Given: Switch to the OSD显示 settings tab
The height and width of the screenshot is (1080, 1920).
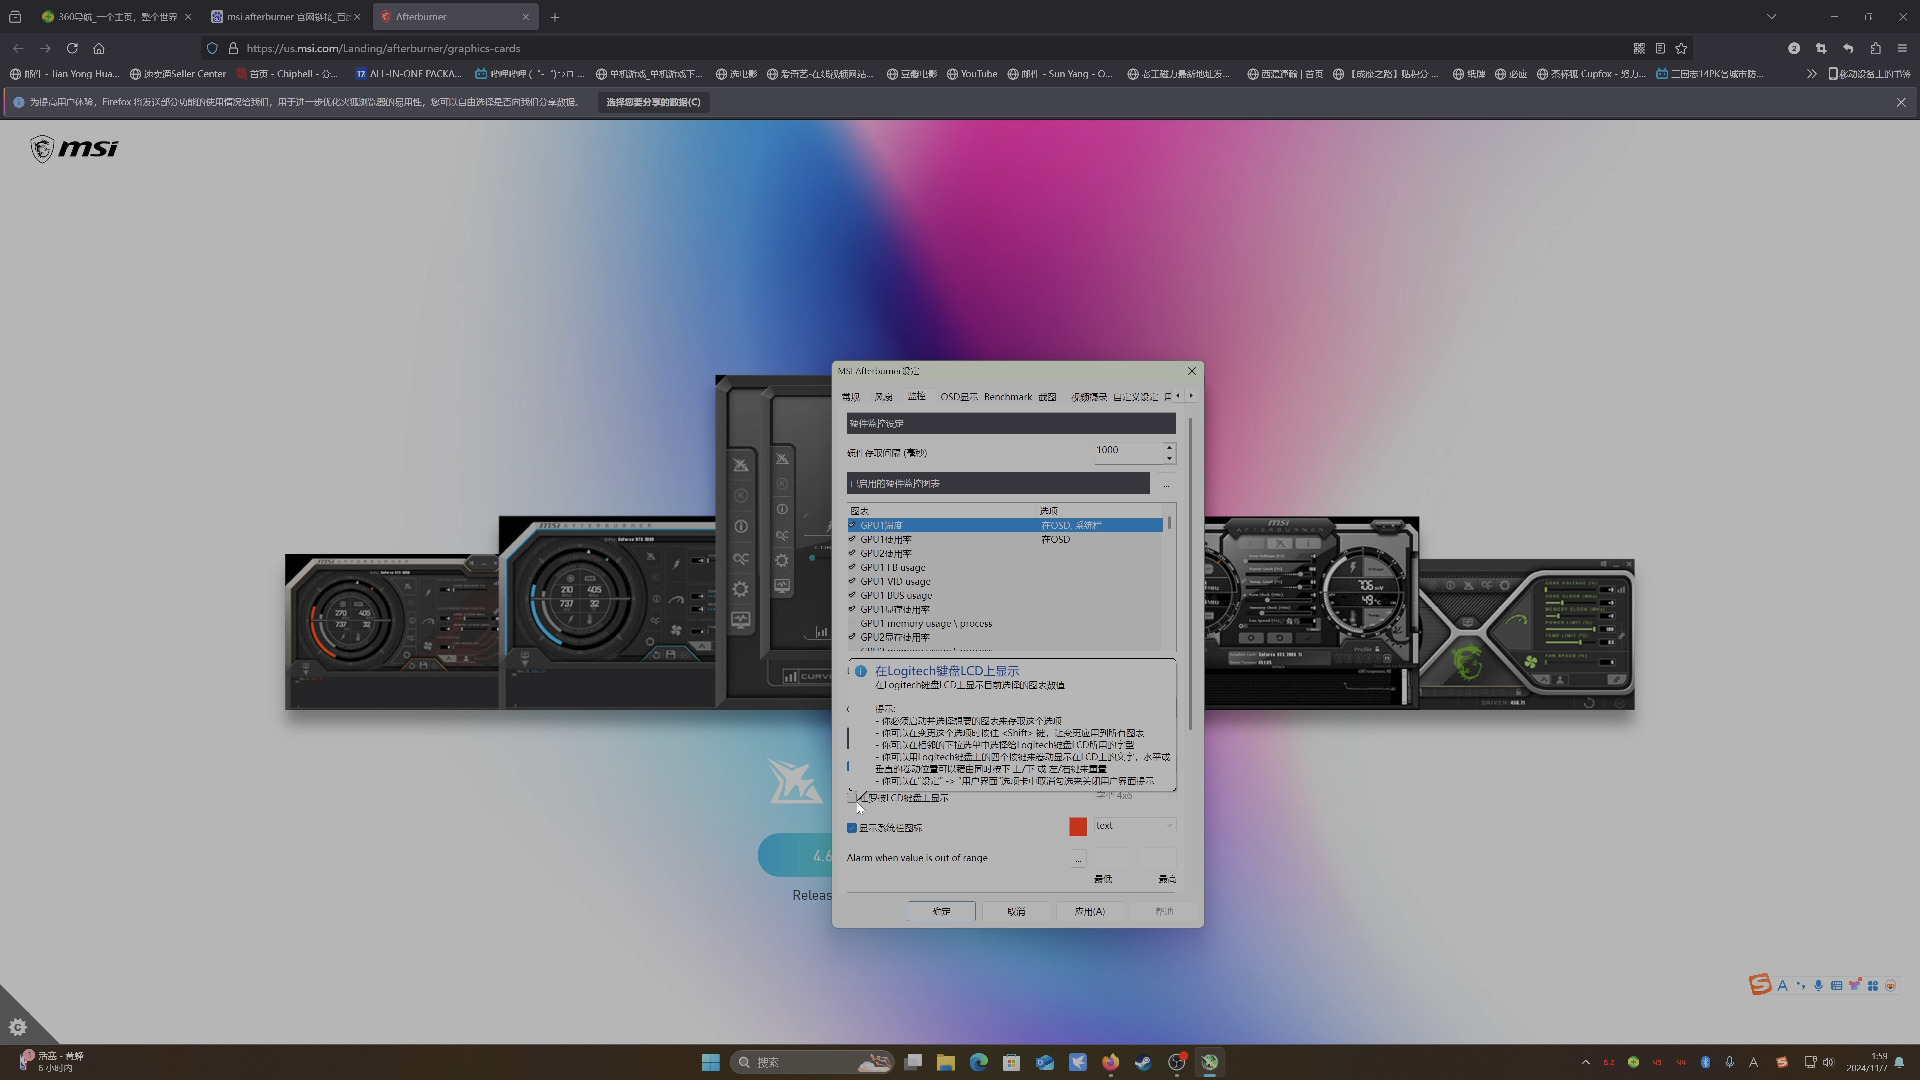Looking at the screenshot, I should tap(959, 397).
